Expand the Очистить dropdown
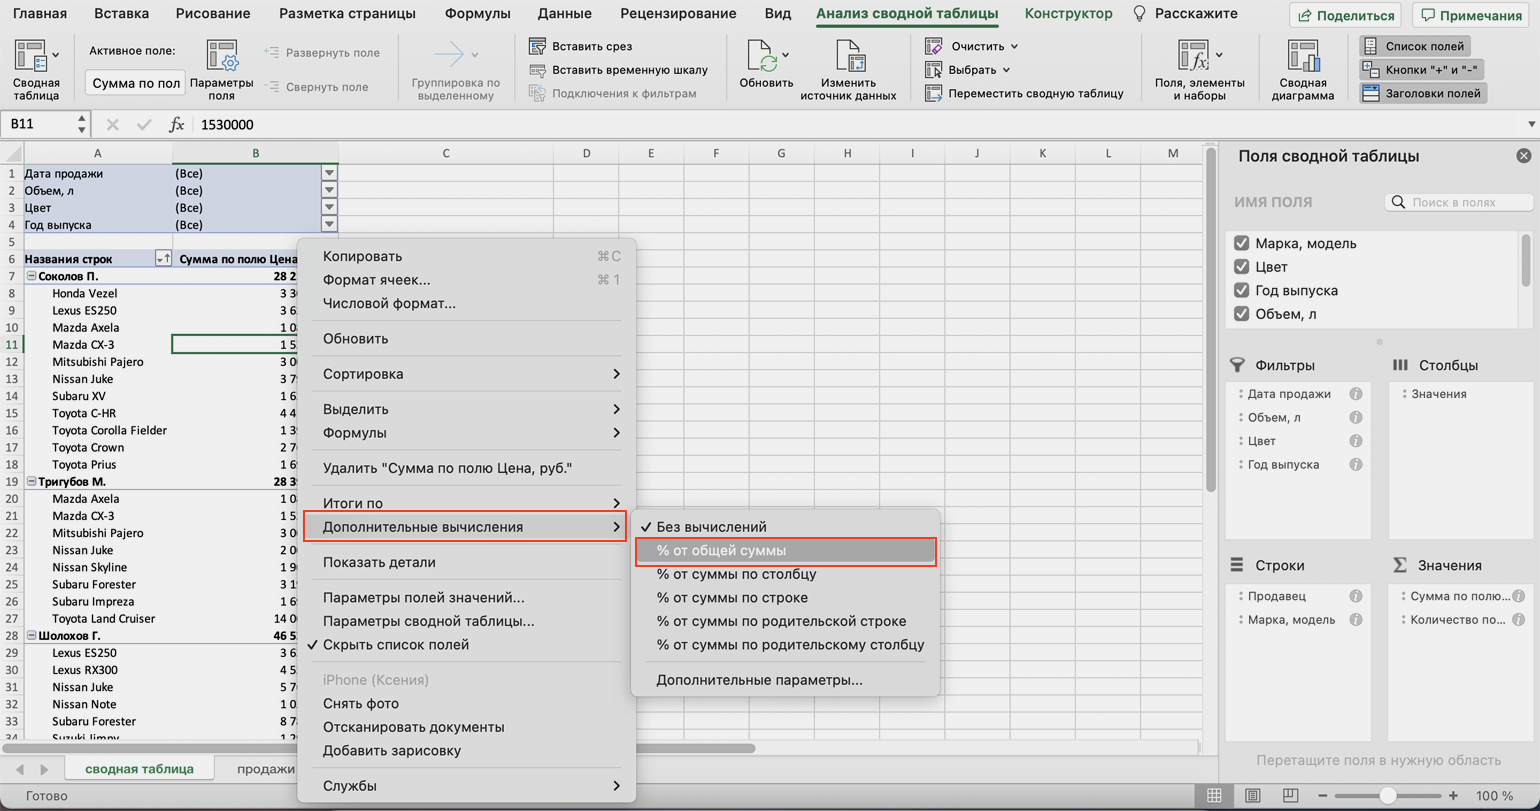Image resolution: width=1540 pixels, height=811 pixels. [x=1014, y=47]
